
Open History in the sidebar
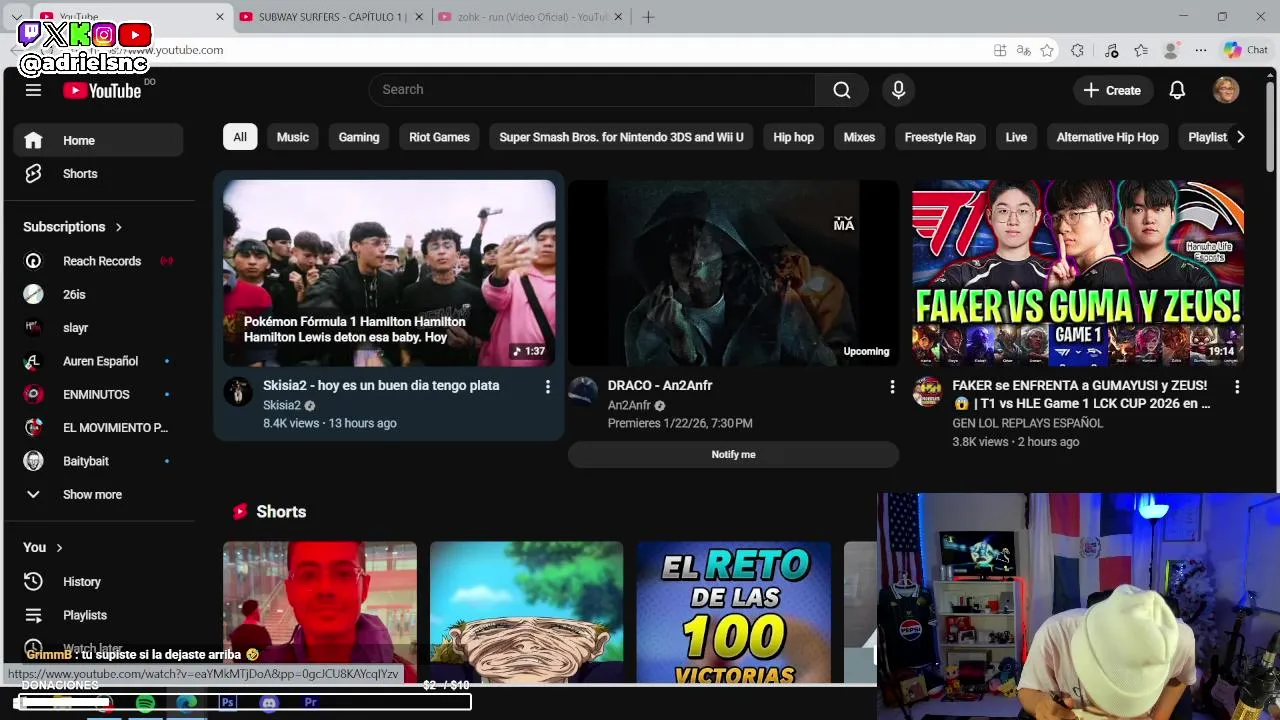pyautogui.click(x=98, y=581)
